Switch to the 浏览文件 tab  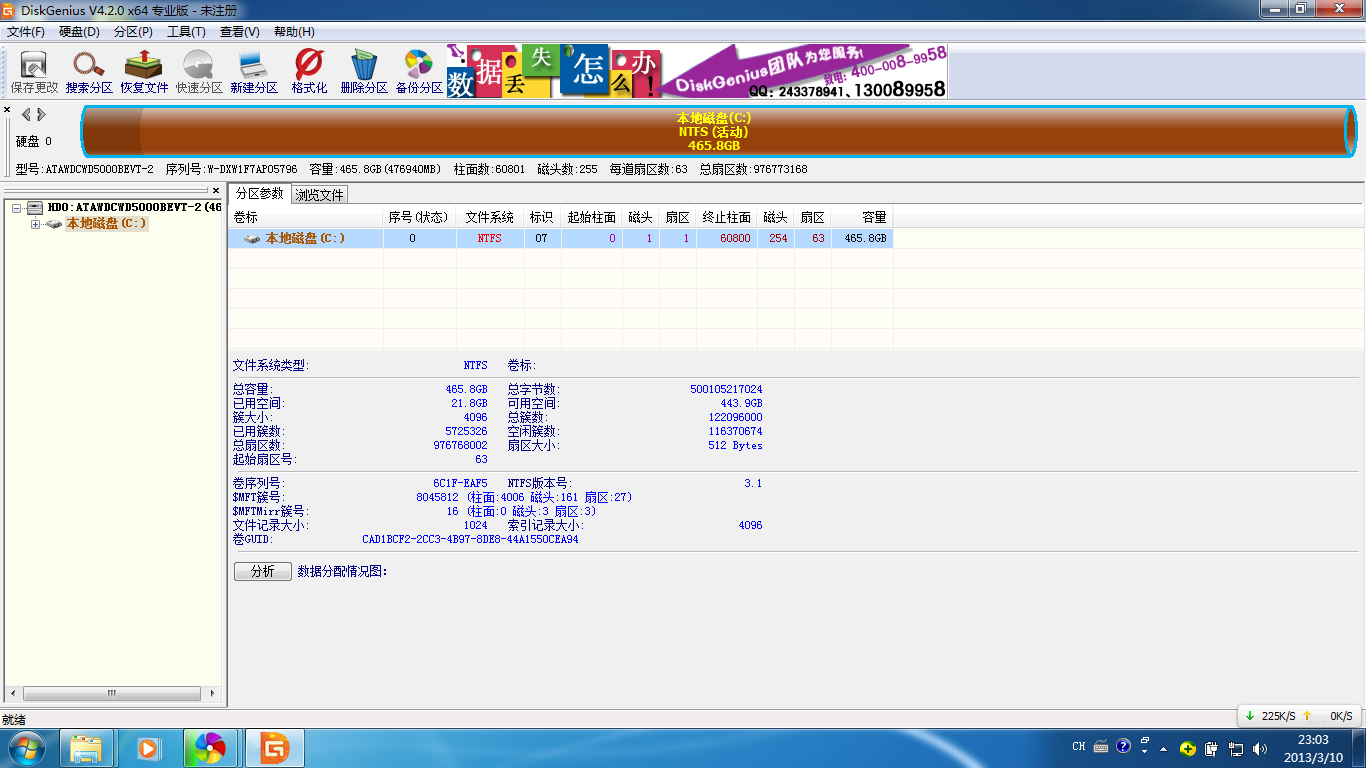tap(320, 195)
